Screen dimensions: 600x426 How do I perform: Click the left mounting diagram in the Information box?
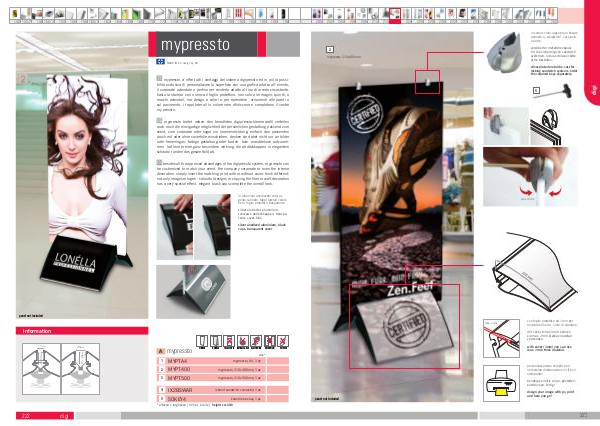pyautogui.click(x=41, y=369)
